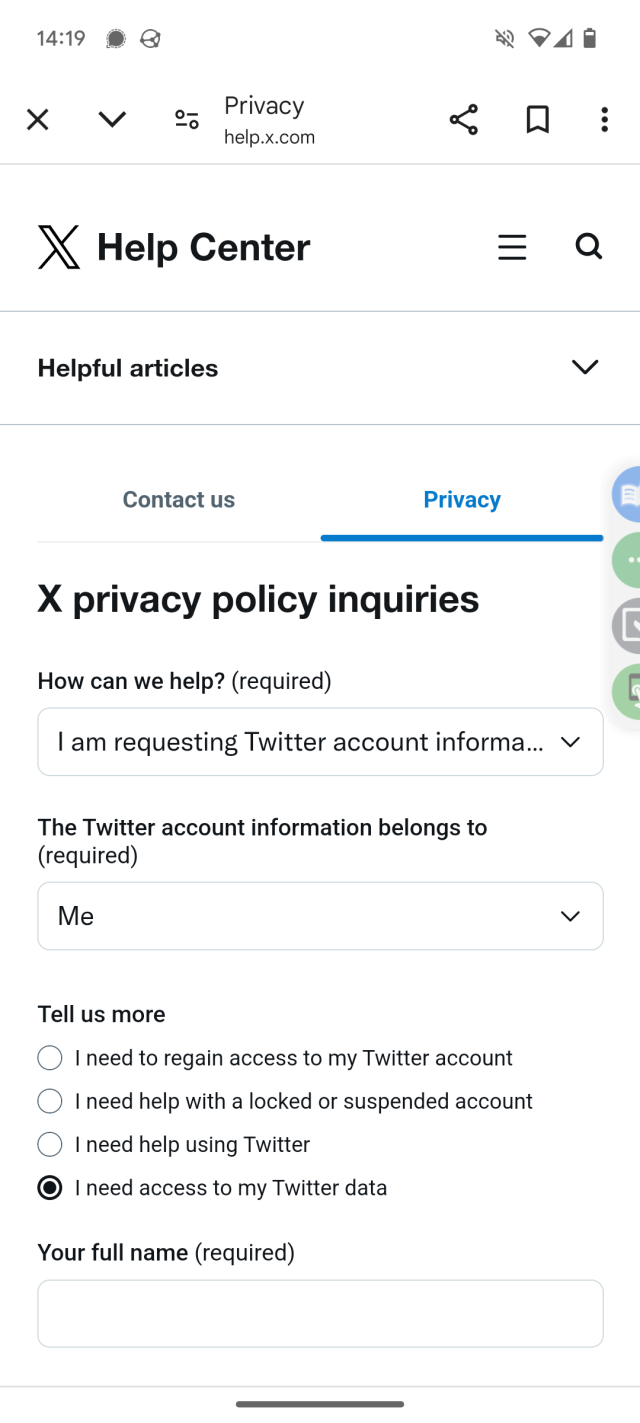
Task: Select 'I need access to my Twitter data'
Action: pos(50,1188)
